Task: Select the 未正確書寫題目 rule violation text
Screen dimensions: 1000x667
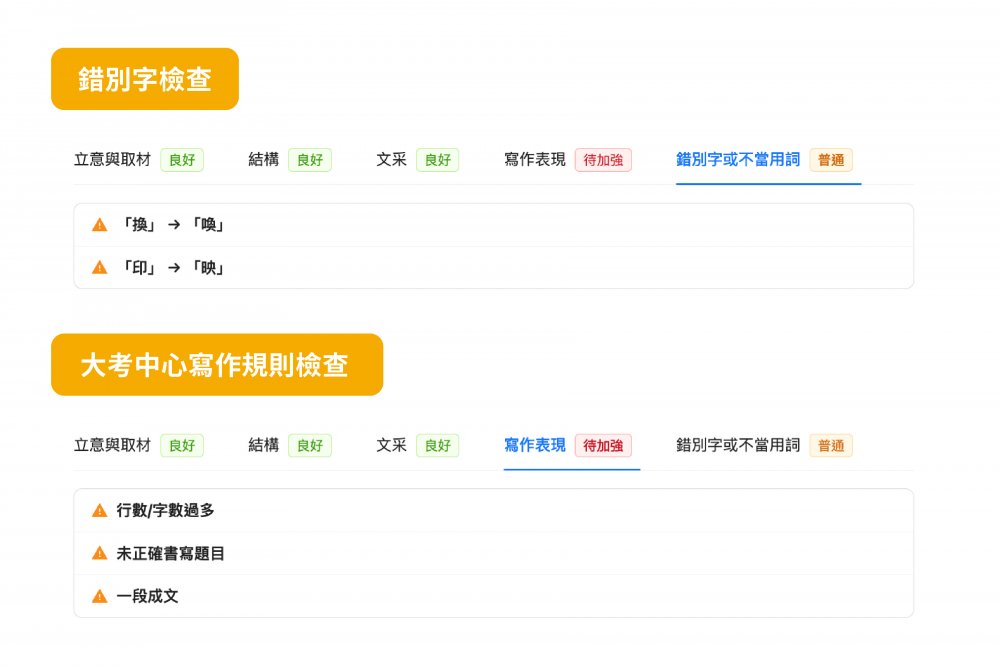Action: pos(171,553)
